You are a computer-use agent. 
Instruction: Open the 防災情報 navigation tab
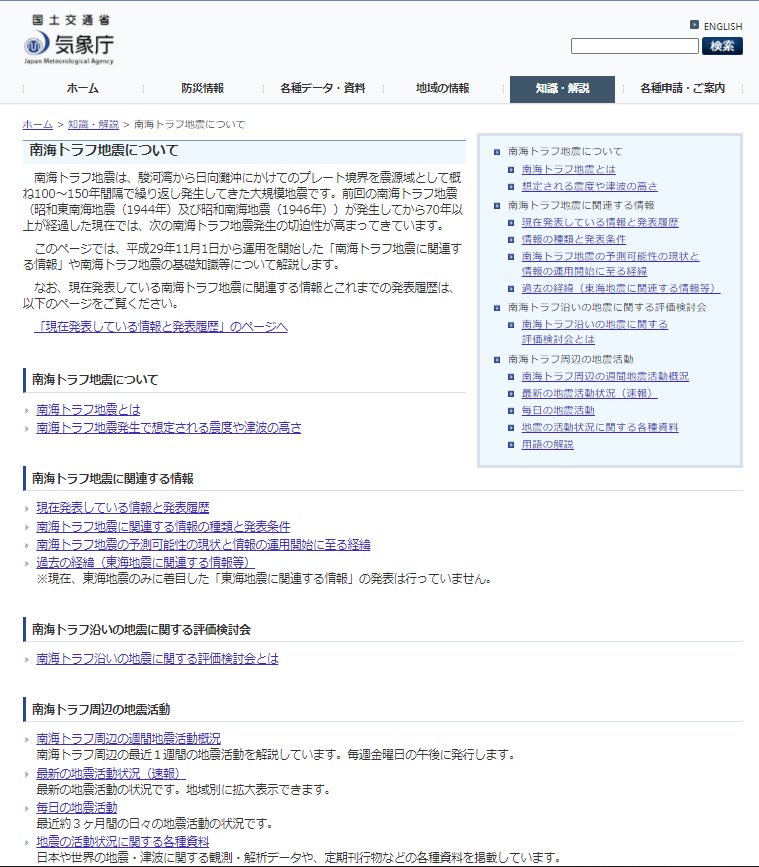coord(203,88)
